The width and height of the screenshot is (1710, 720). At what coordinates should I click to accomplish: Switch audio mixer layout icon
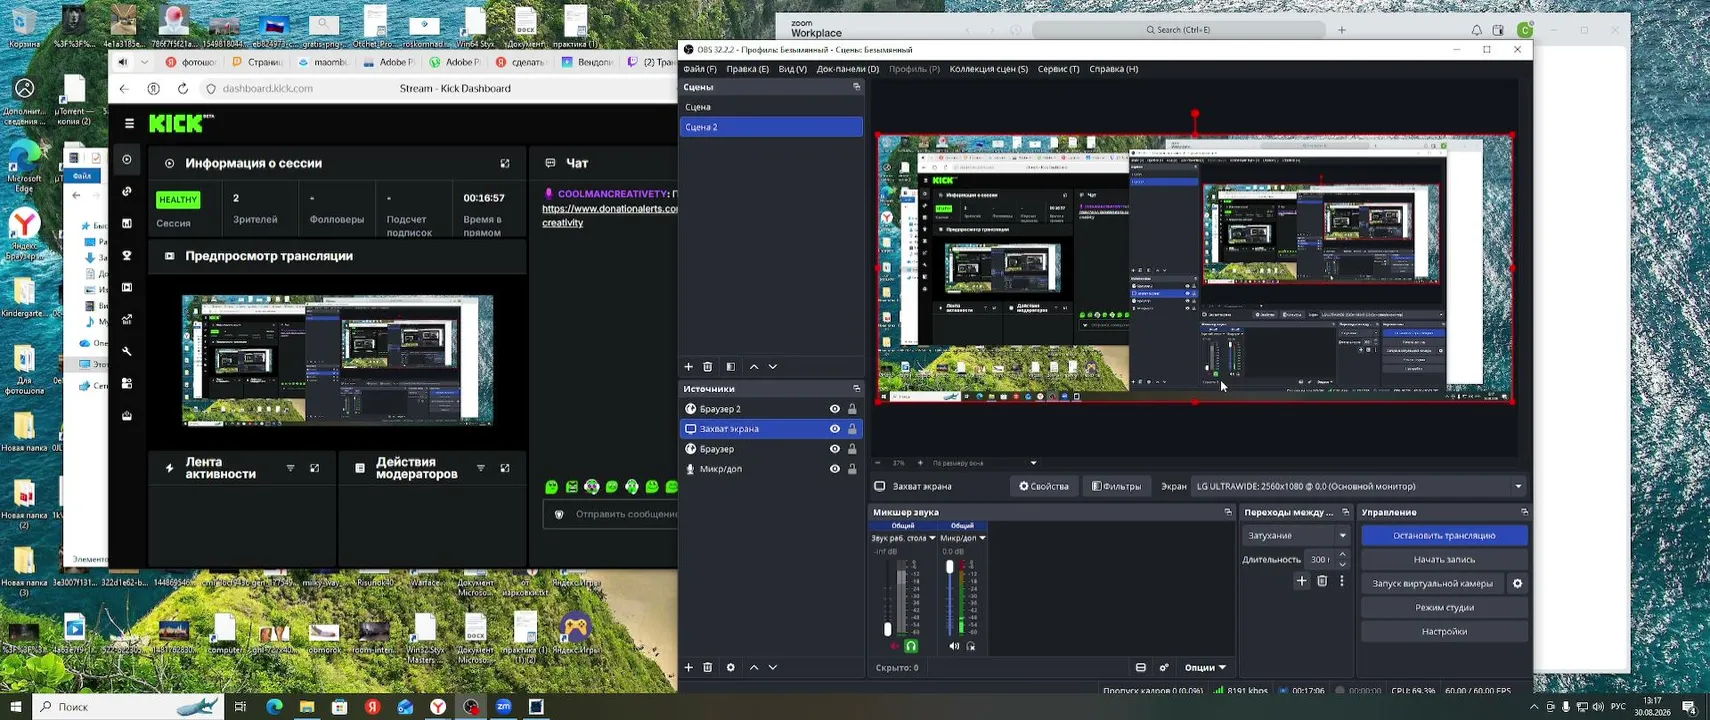coord(1141,667)
